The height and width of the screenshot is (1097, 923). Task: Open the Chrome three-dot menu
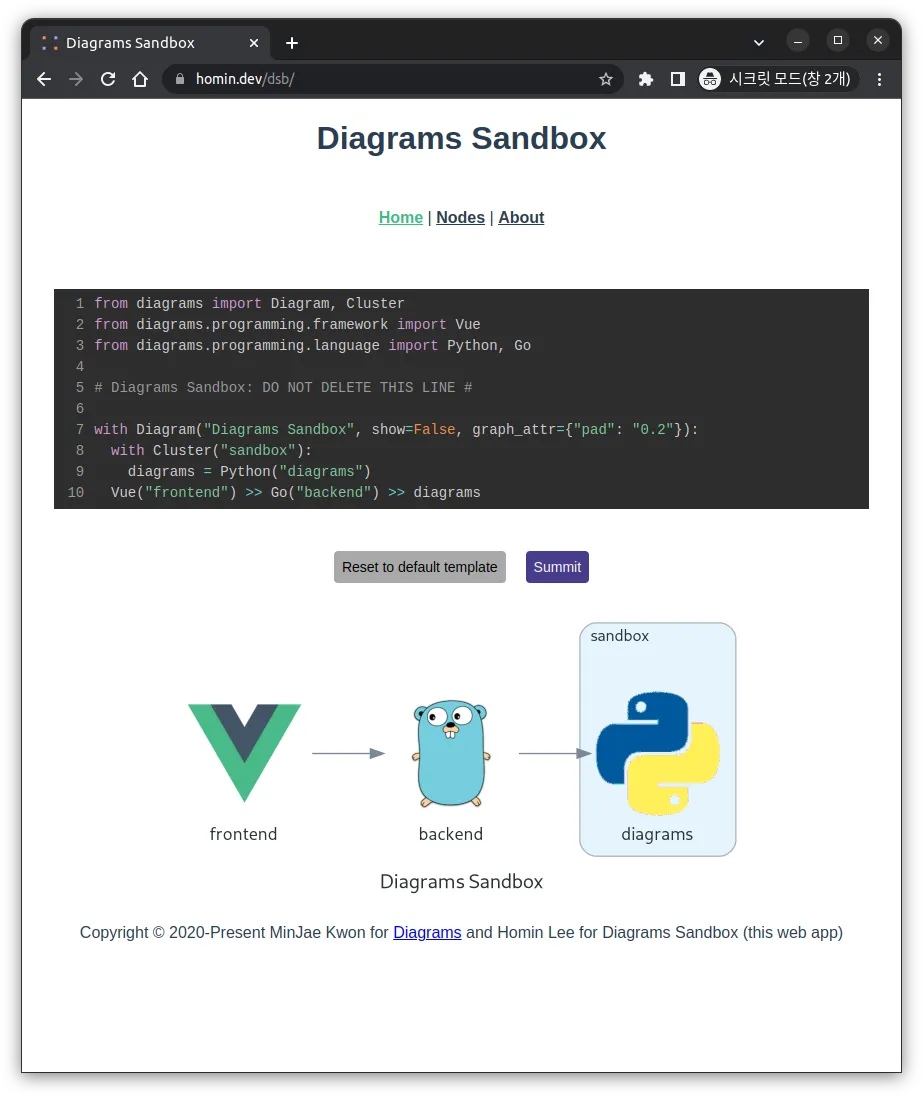coord(880,79)
